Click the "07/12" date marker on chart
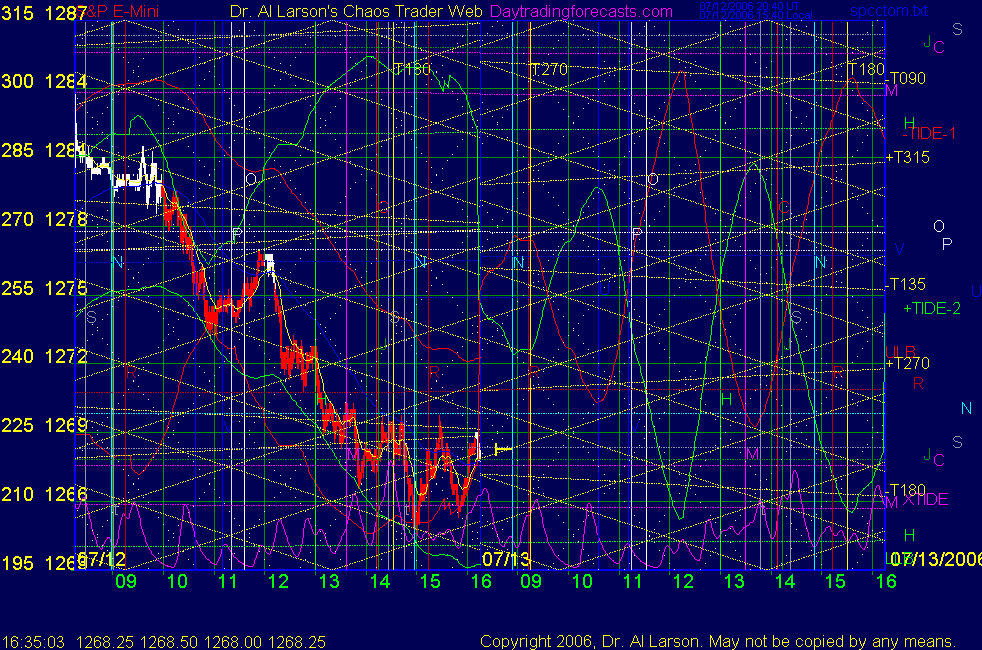The image size is (982, 650). click(x=101, y=559)
